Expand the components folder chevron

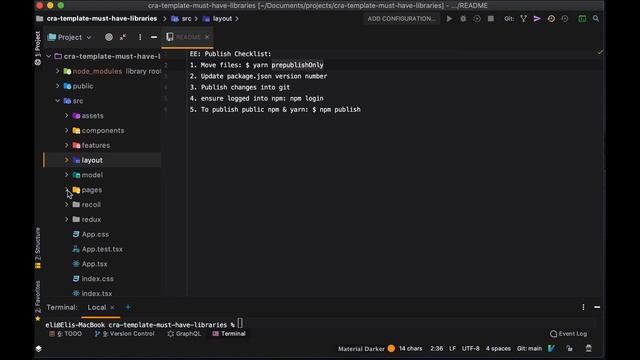(67, 130)
